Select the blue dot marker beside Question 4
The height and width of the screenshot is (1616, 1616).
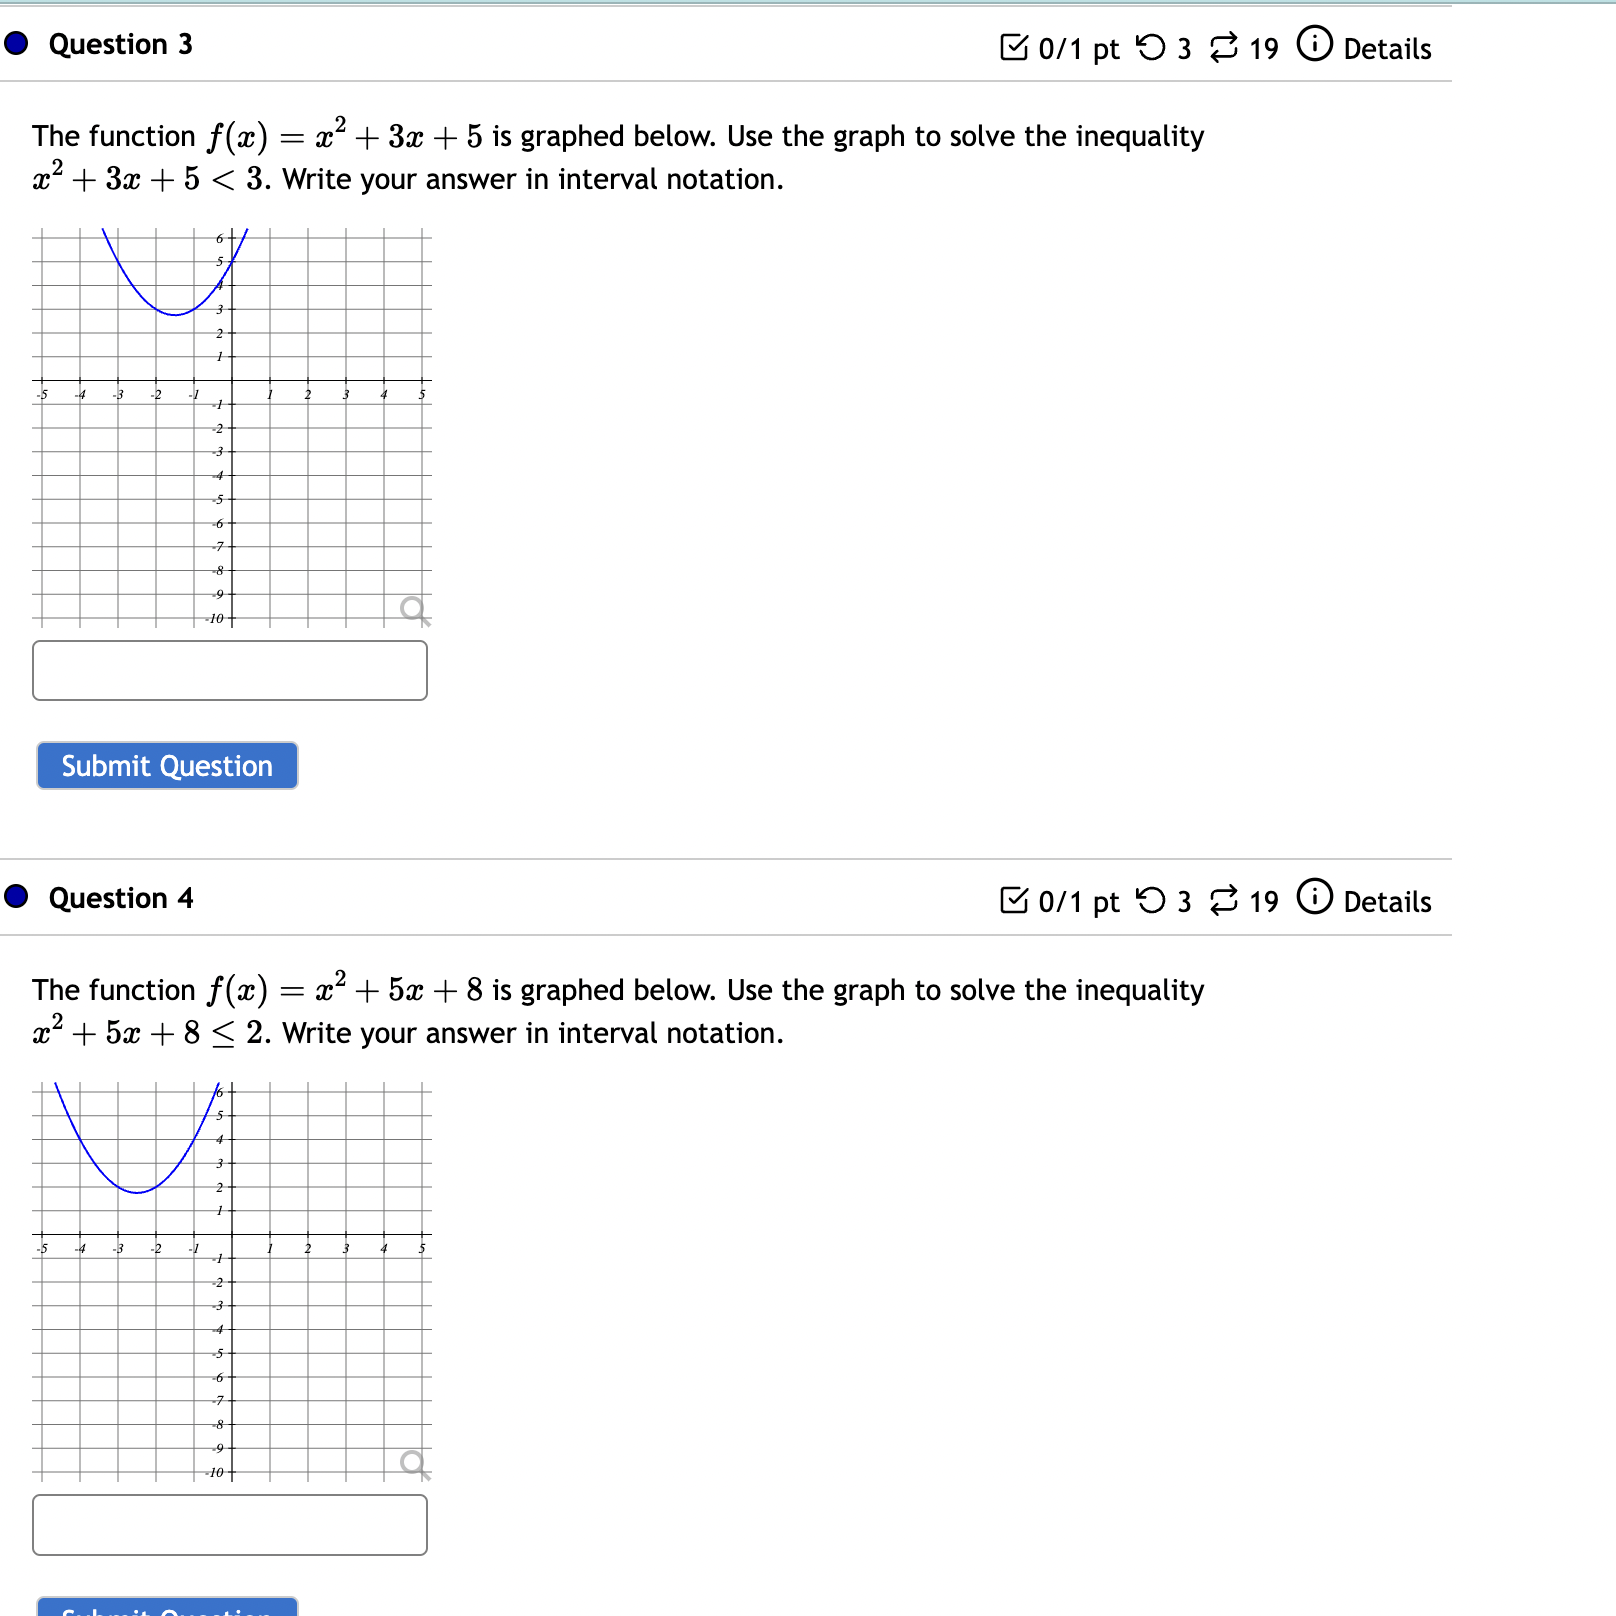pyautogui.click(x=14, y=897)
